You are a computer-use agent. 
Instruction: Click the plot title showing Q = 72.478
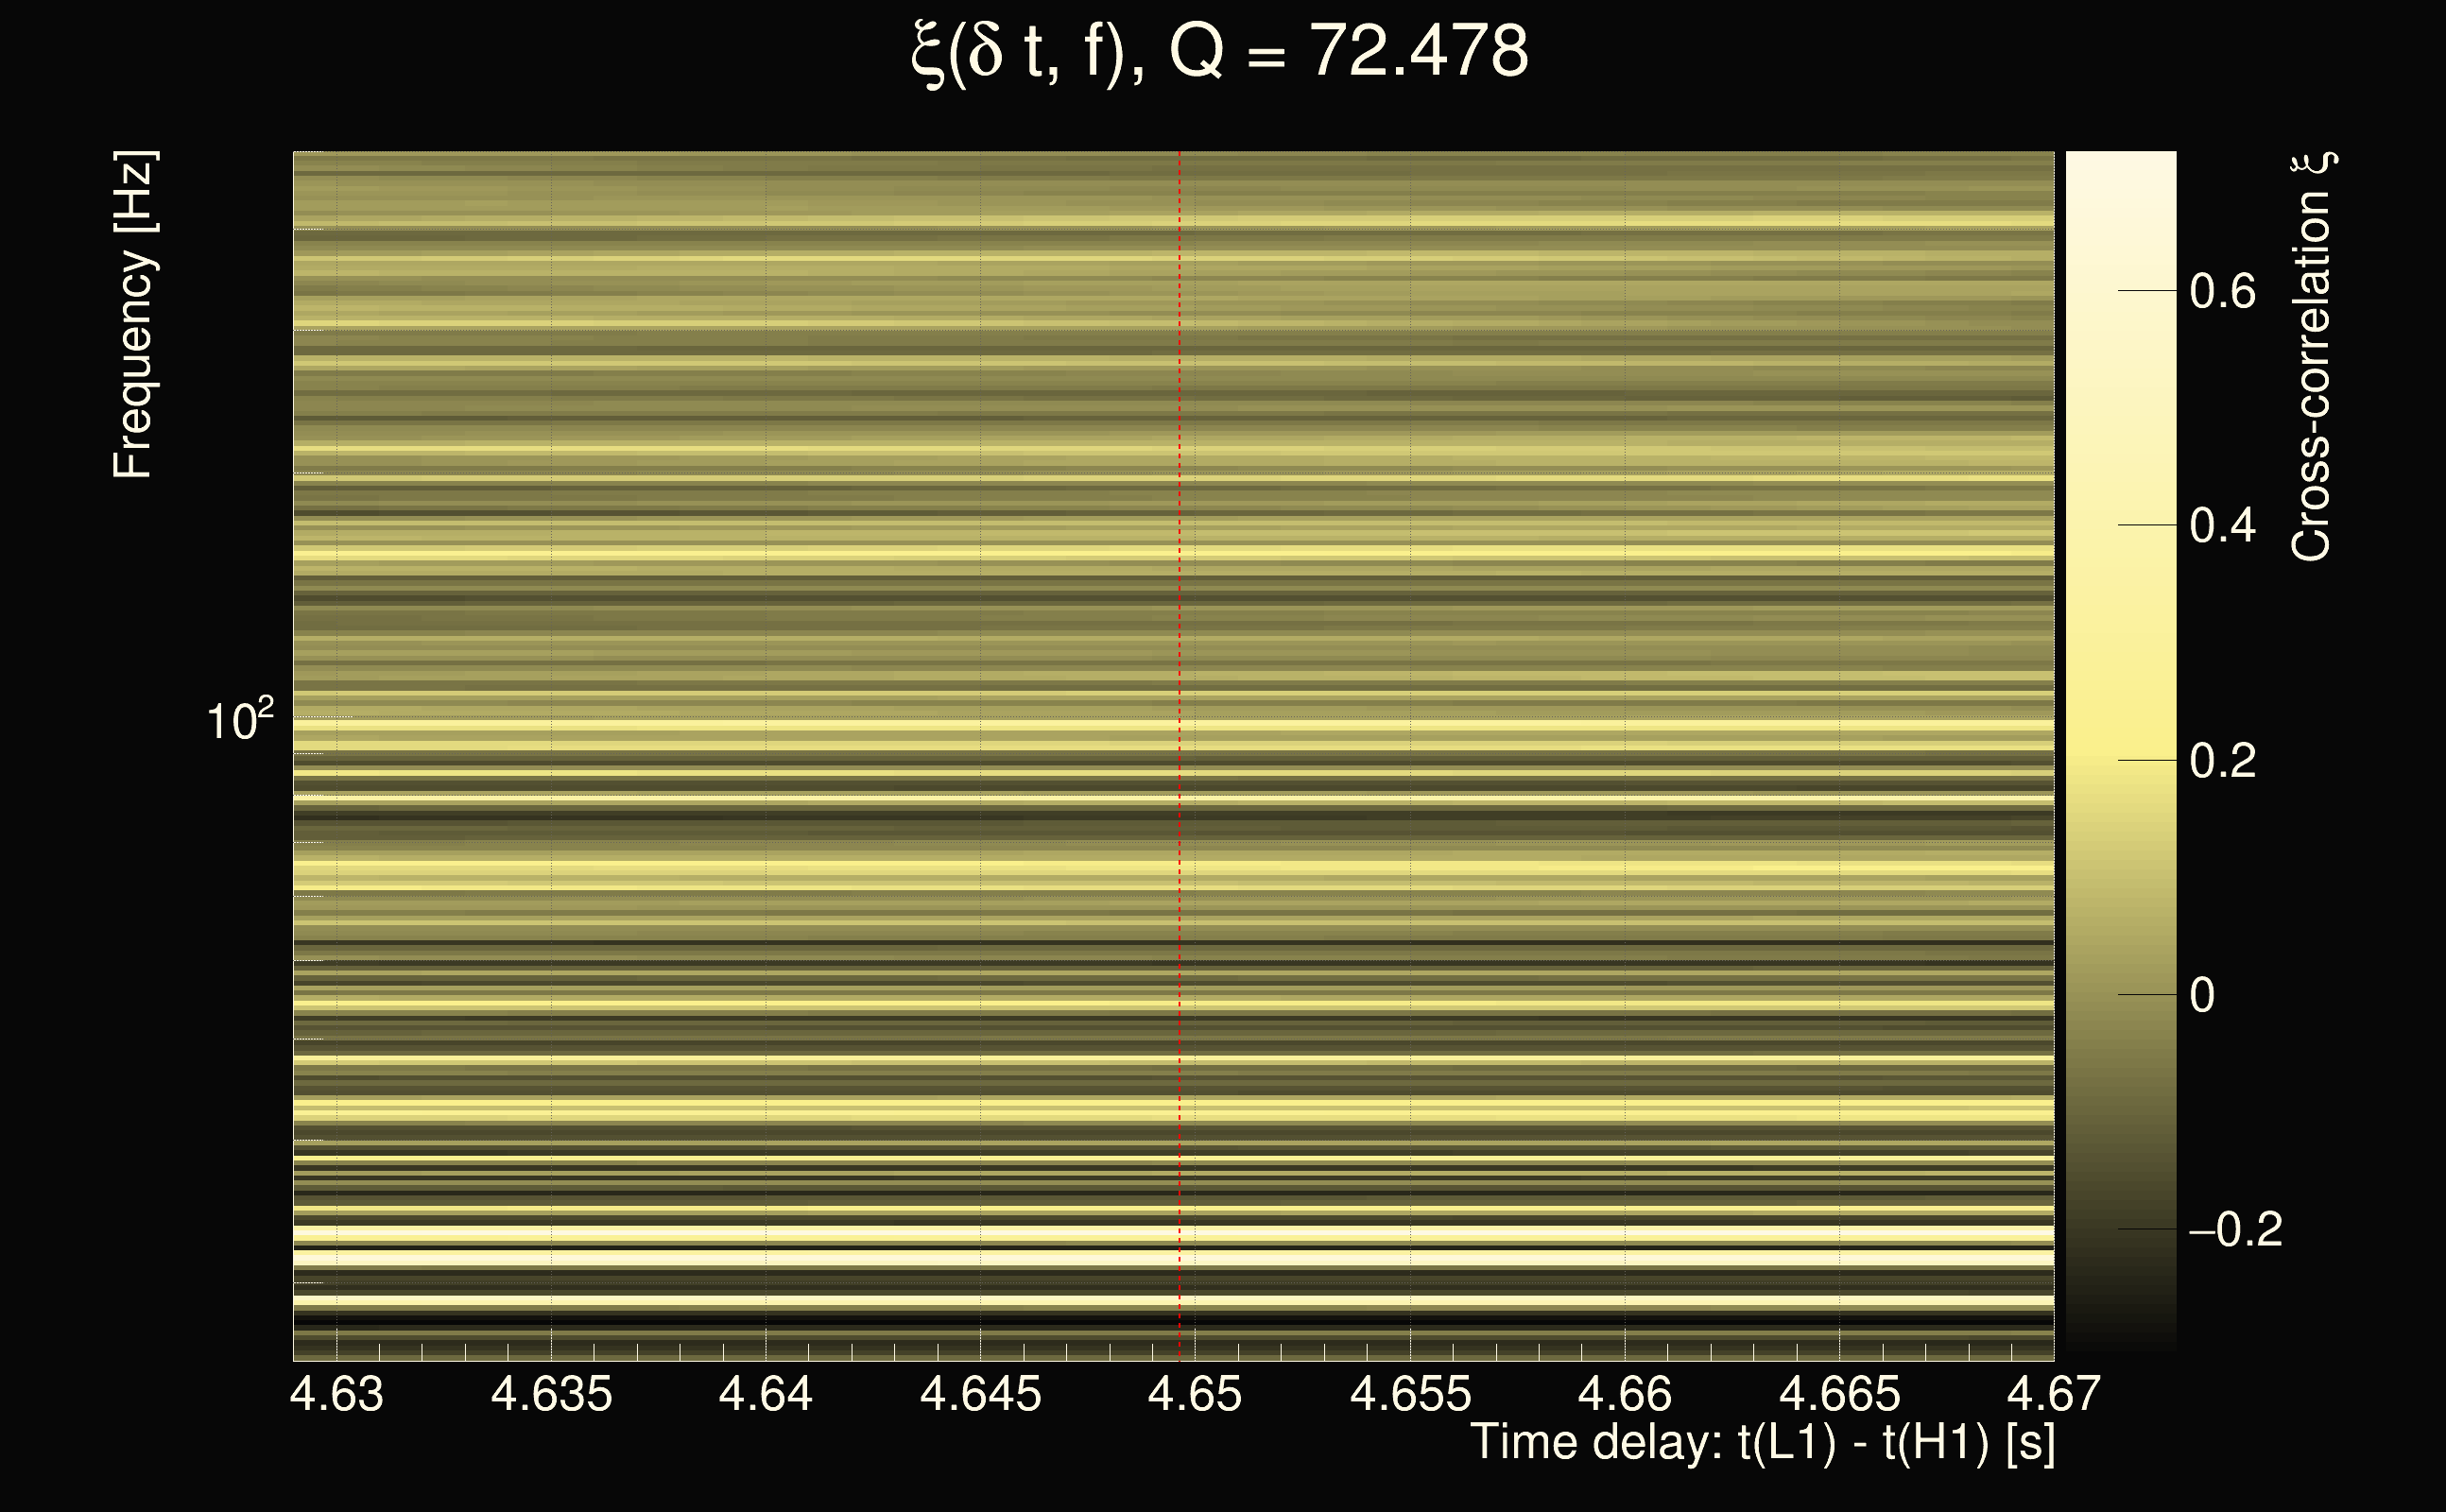coord(1220,52)
